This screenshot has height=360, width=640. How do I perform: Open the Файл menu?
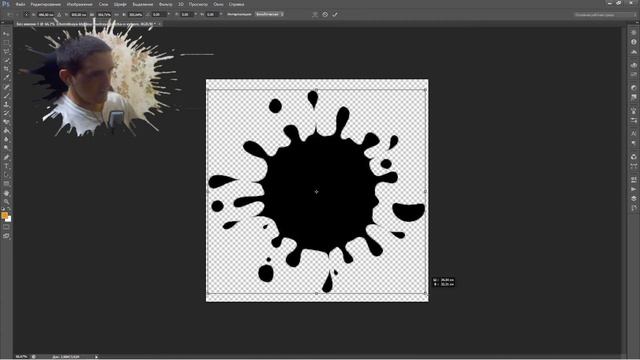click(20, 4)
